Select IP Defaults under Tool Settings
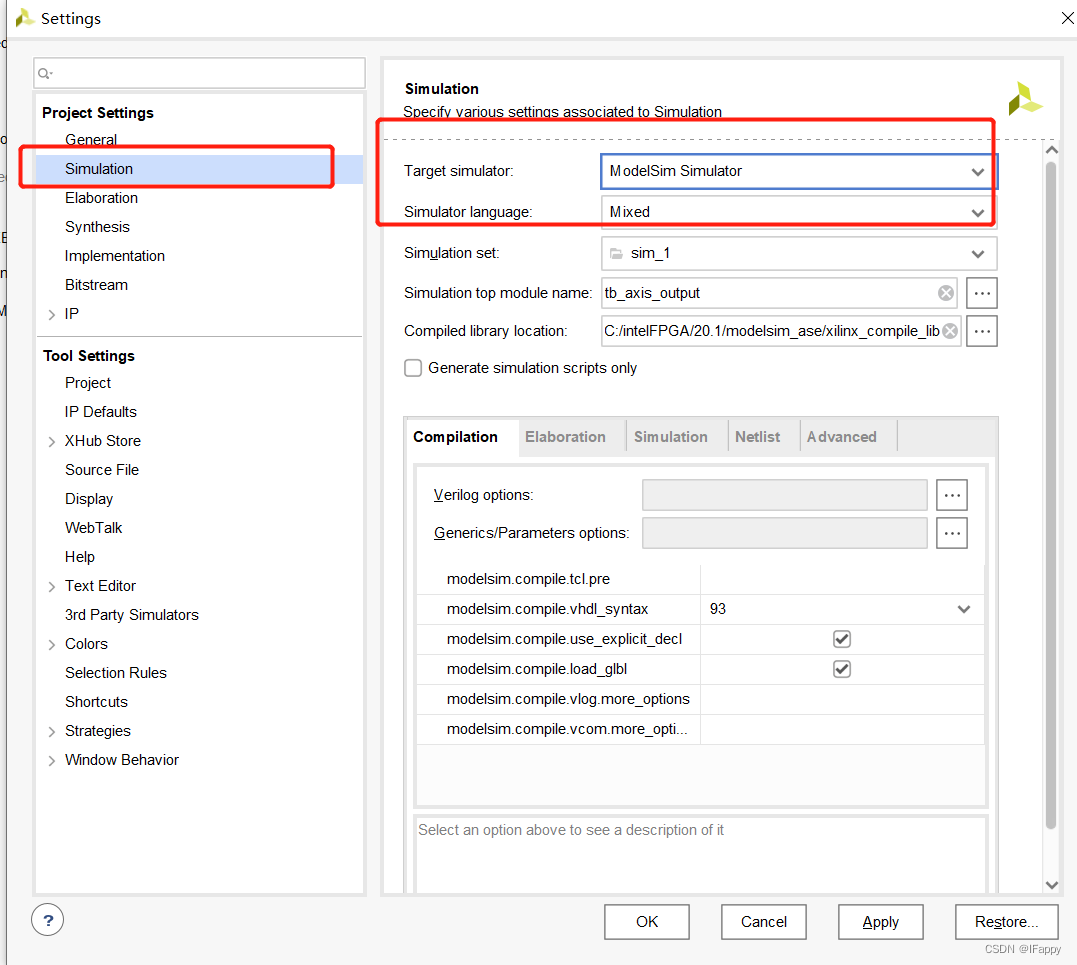Image resolution: width=1077 pixels, height=965 pixels. [x=101, y=412]
